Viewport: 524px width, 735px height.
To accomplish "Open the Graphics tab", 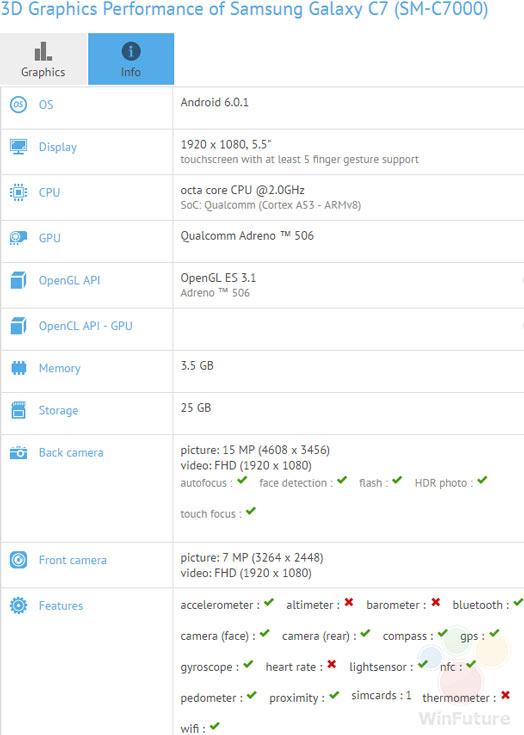I will pyautogui.click(x=43, y=59).
